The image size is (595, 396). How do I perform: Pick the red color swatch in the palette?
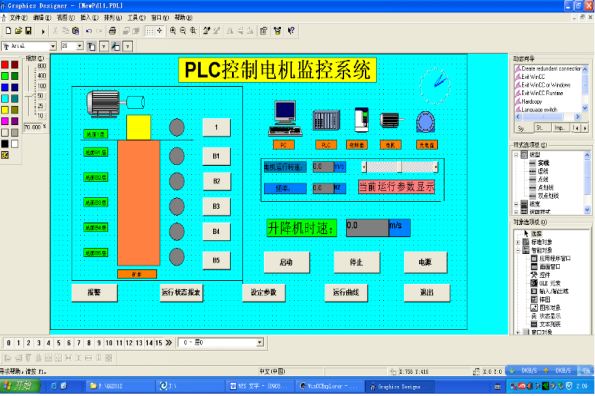(5, 65)
